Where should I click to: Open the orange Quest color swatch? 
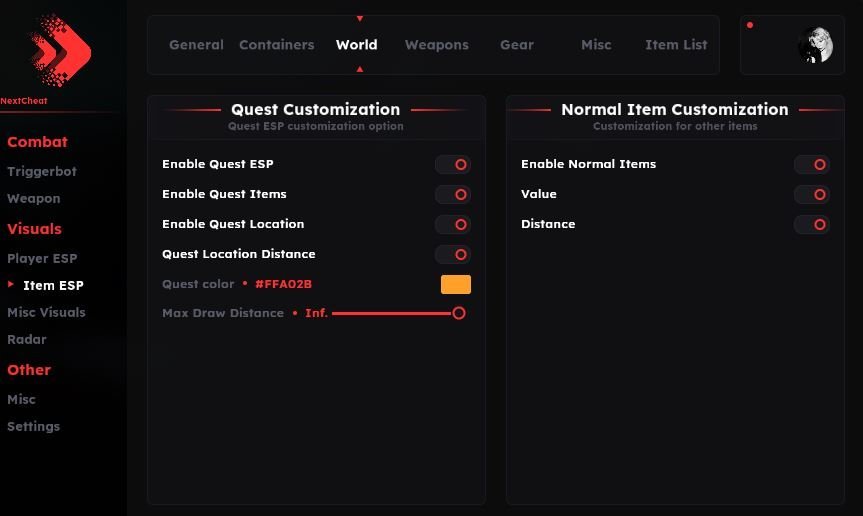click(x=456, y=285)
